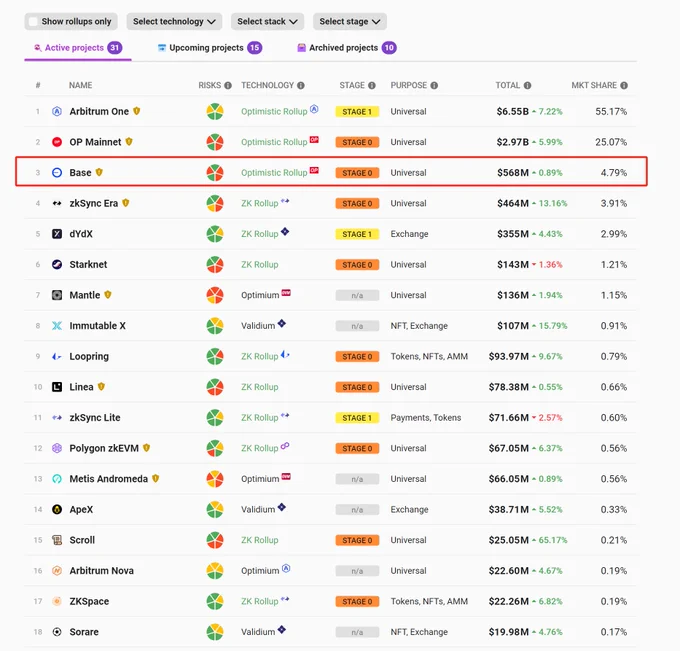Viewport: 680px width, 651px height.
Task: Click the Arbitrum One logo icon
Action: click(x=57, y=111)
